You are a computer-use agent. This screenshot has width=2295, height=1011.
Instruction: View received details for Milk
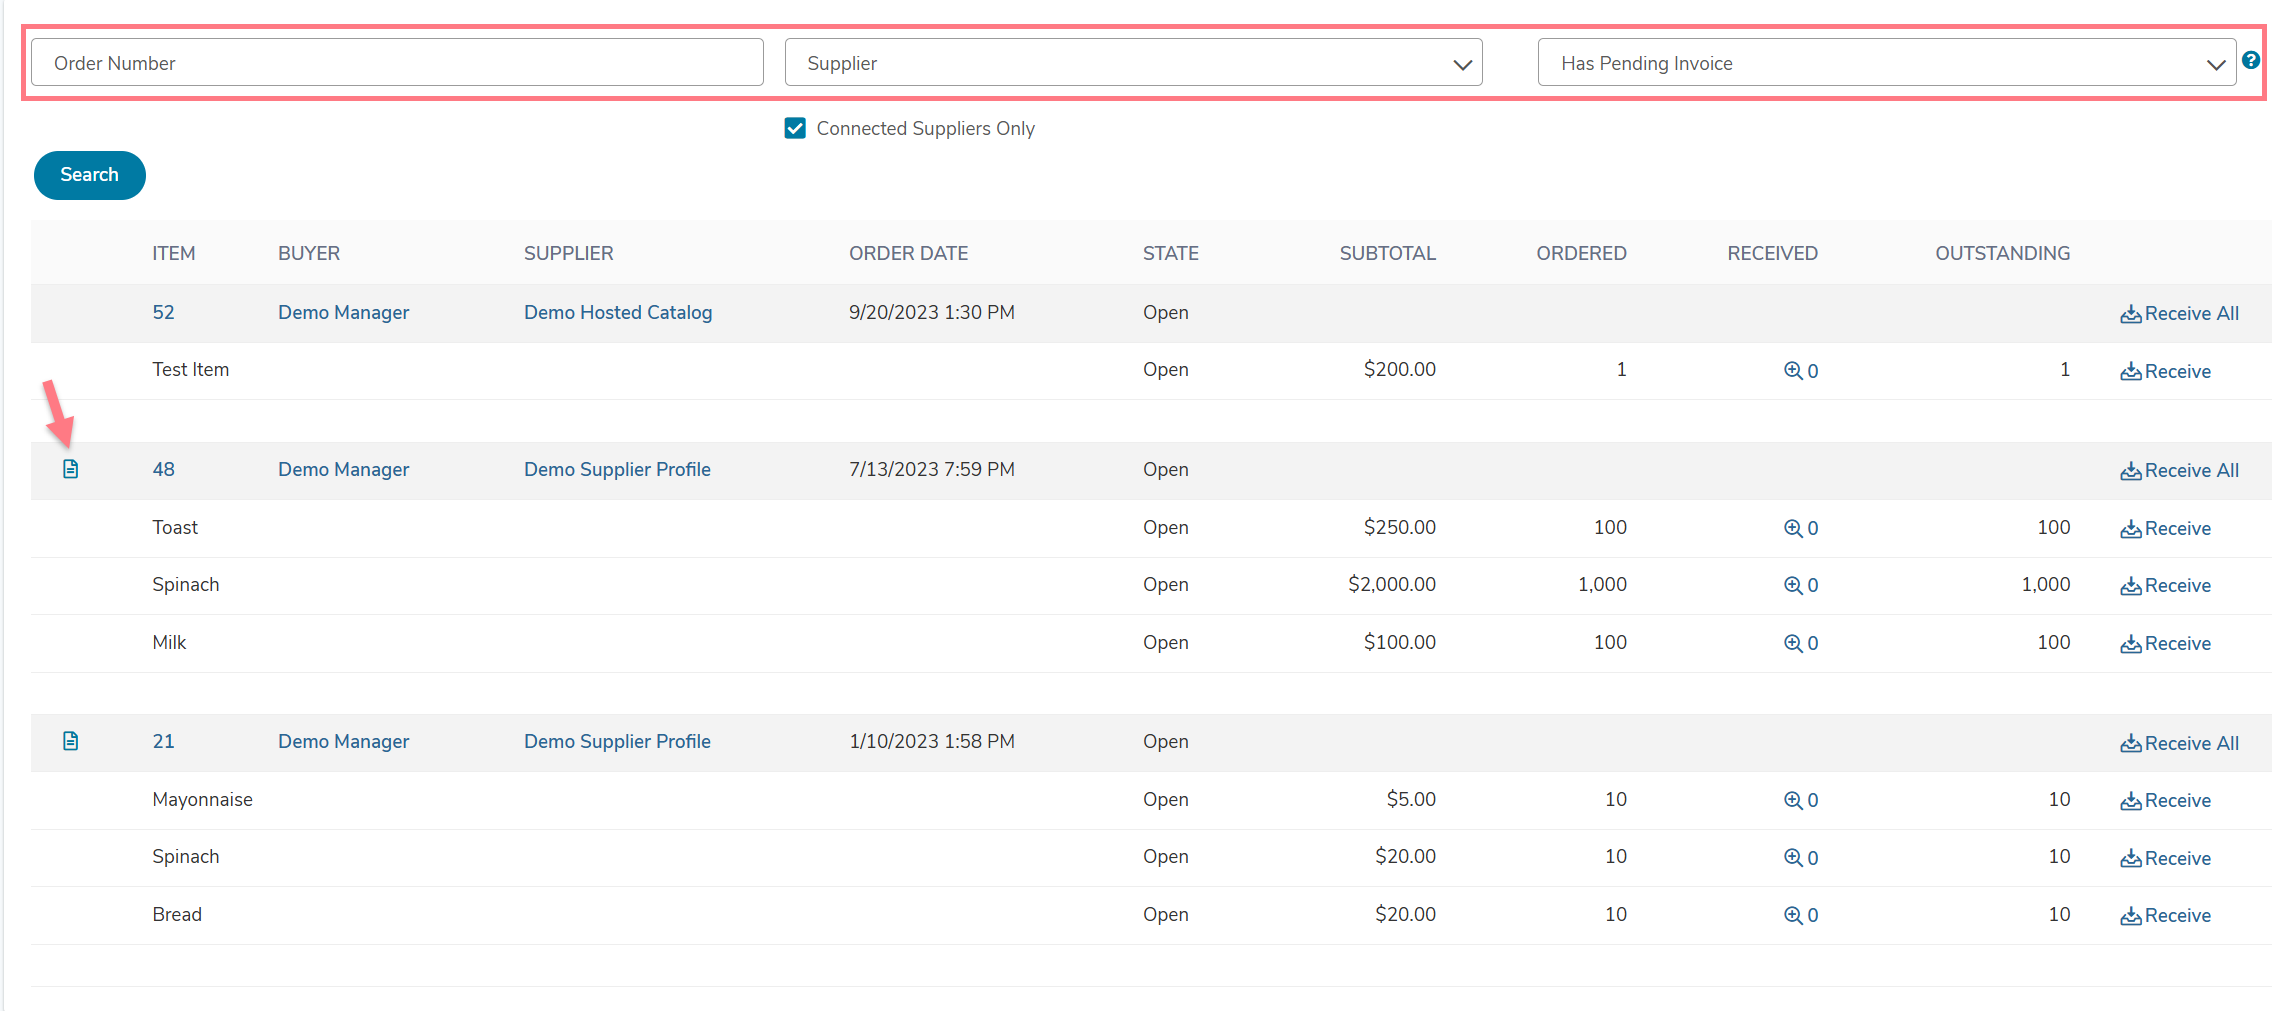pyautogui.click(x=1801, y=643)
